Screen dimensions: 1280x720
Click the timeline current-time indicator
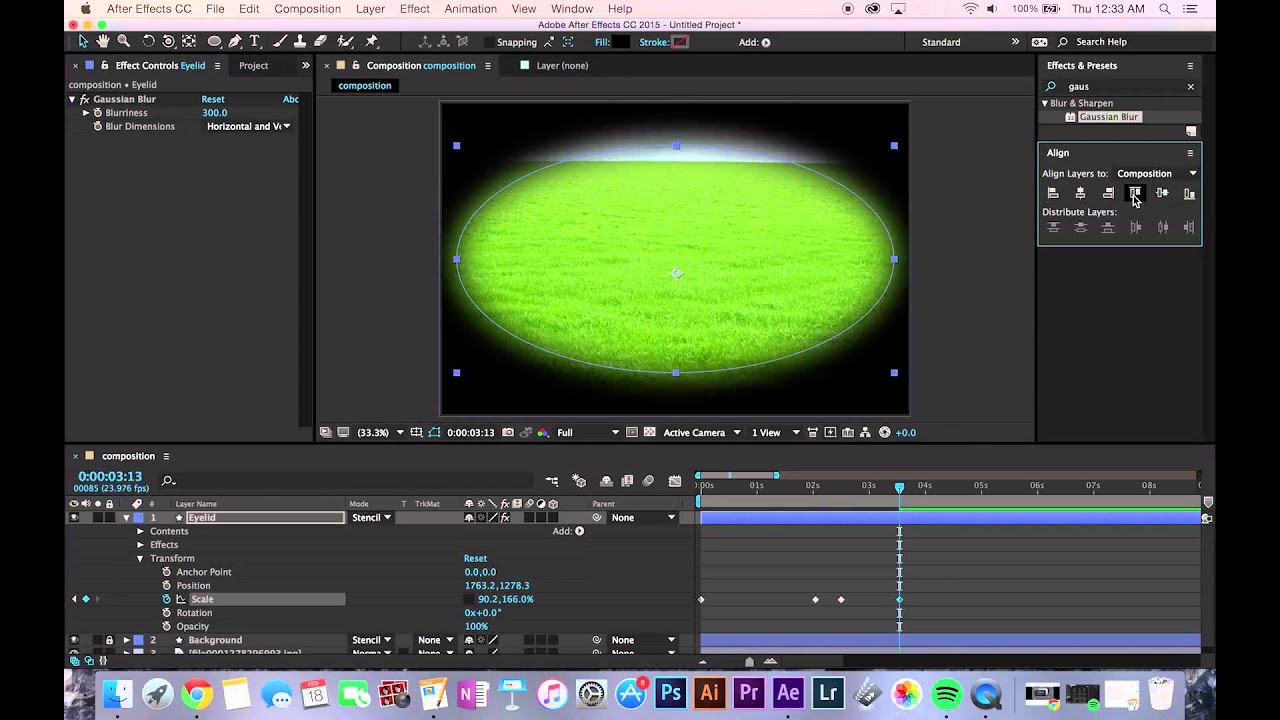[x=899, y=487]
